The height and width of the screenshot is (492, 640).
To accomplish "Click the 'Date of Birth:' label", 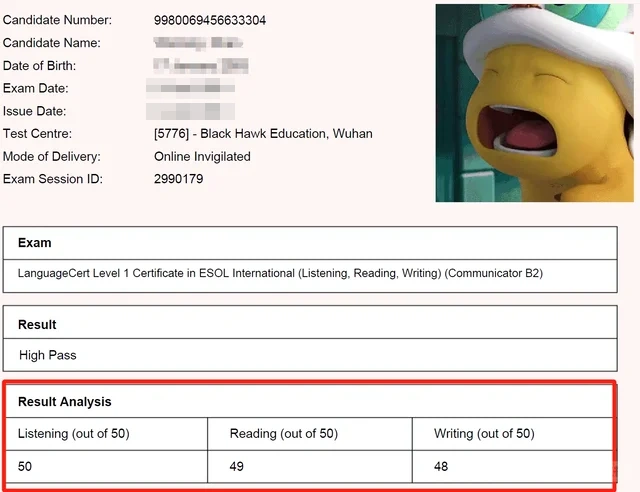I will click(x=39, y=66).
